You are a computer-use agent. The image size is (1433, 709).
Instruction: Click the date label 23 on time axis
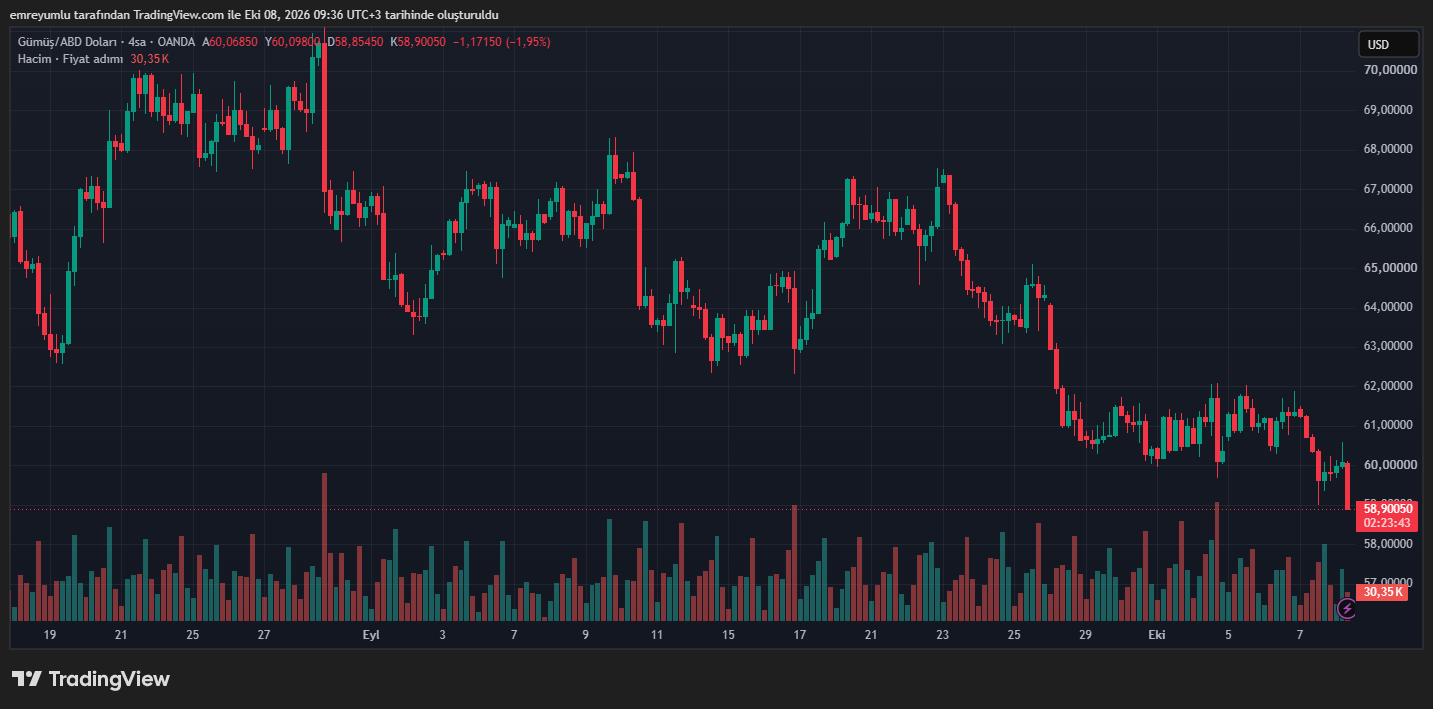942,635
